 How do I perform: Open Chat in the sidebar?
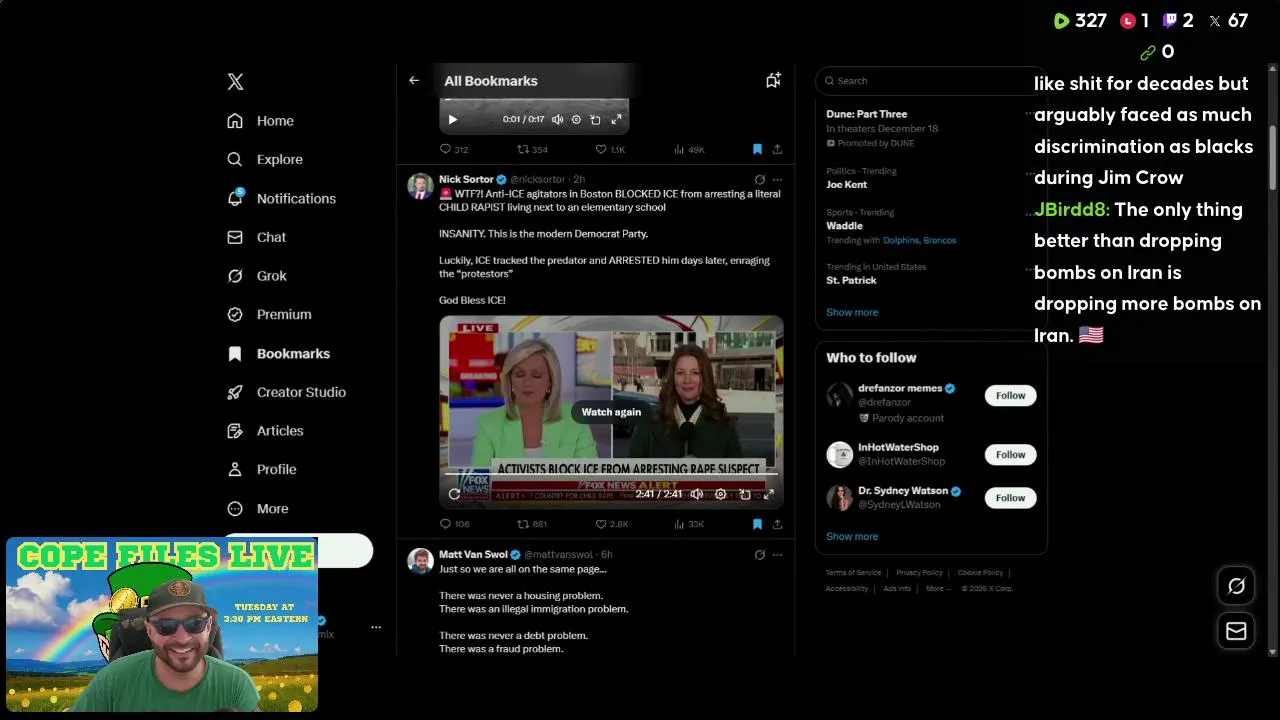pyautogui.click(x=256, y=237)
